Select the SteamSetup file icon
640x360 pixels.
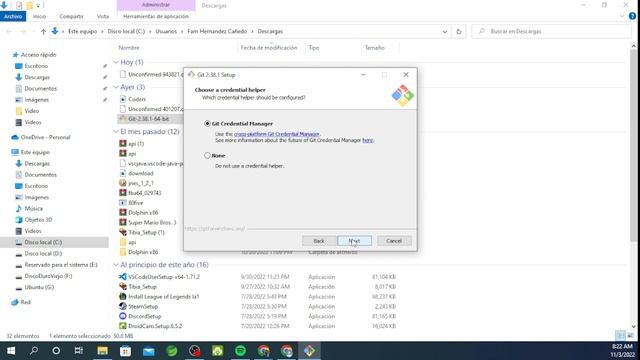[x=122, y=306]
